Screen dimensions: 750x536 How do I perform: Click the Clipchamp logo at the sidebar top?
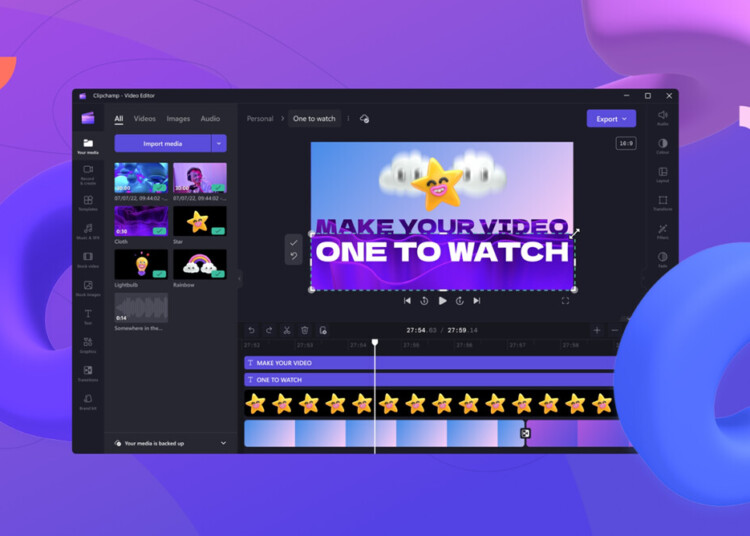(x=88, y=118)
